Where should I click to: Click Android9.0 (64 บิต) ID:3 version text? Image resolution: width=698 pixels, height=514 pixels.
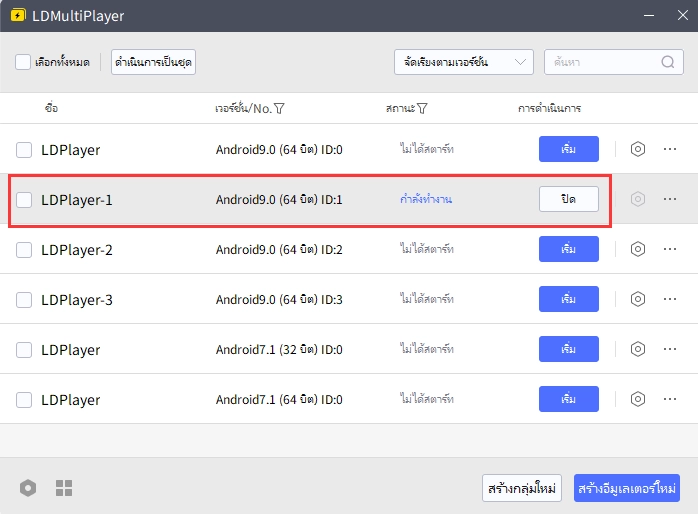pos(279,299)
